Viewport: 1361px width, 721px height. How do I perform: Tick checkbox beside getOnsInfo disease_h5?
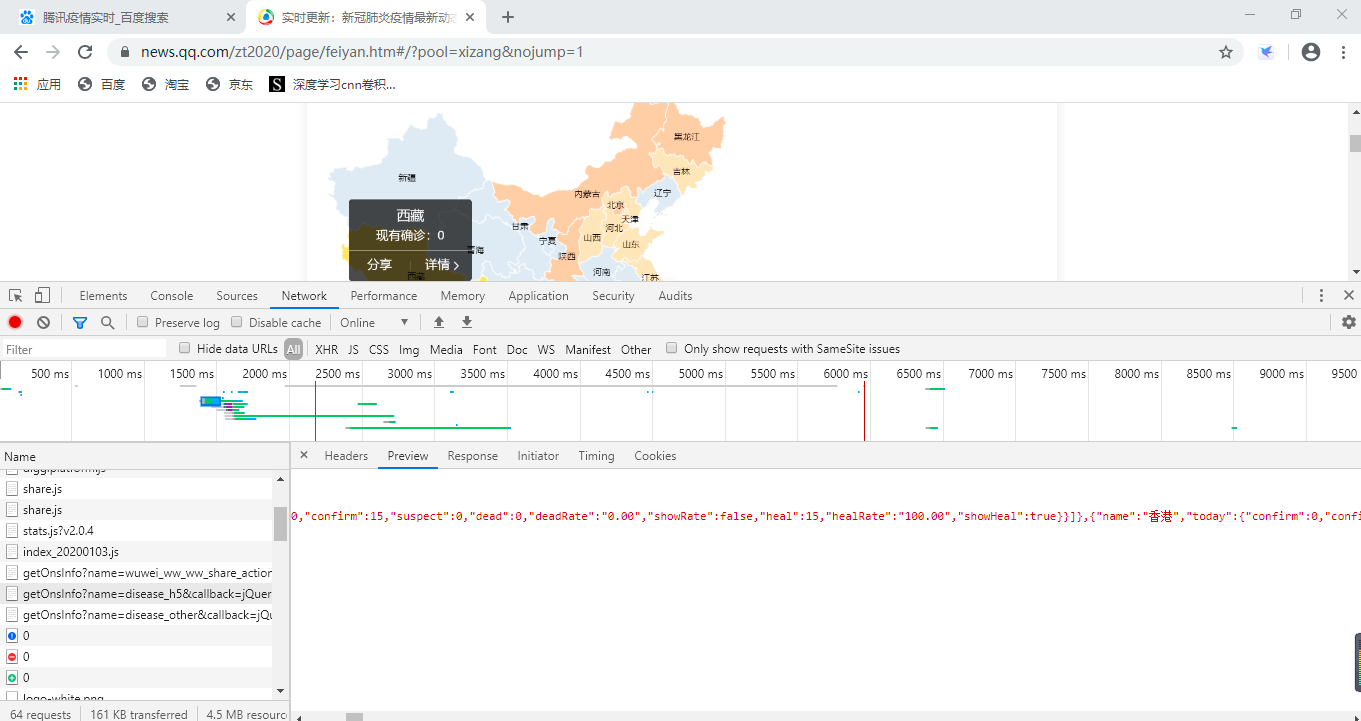pos(12,594)
